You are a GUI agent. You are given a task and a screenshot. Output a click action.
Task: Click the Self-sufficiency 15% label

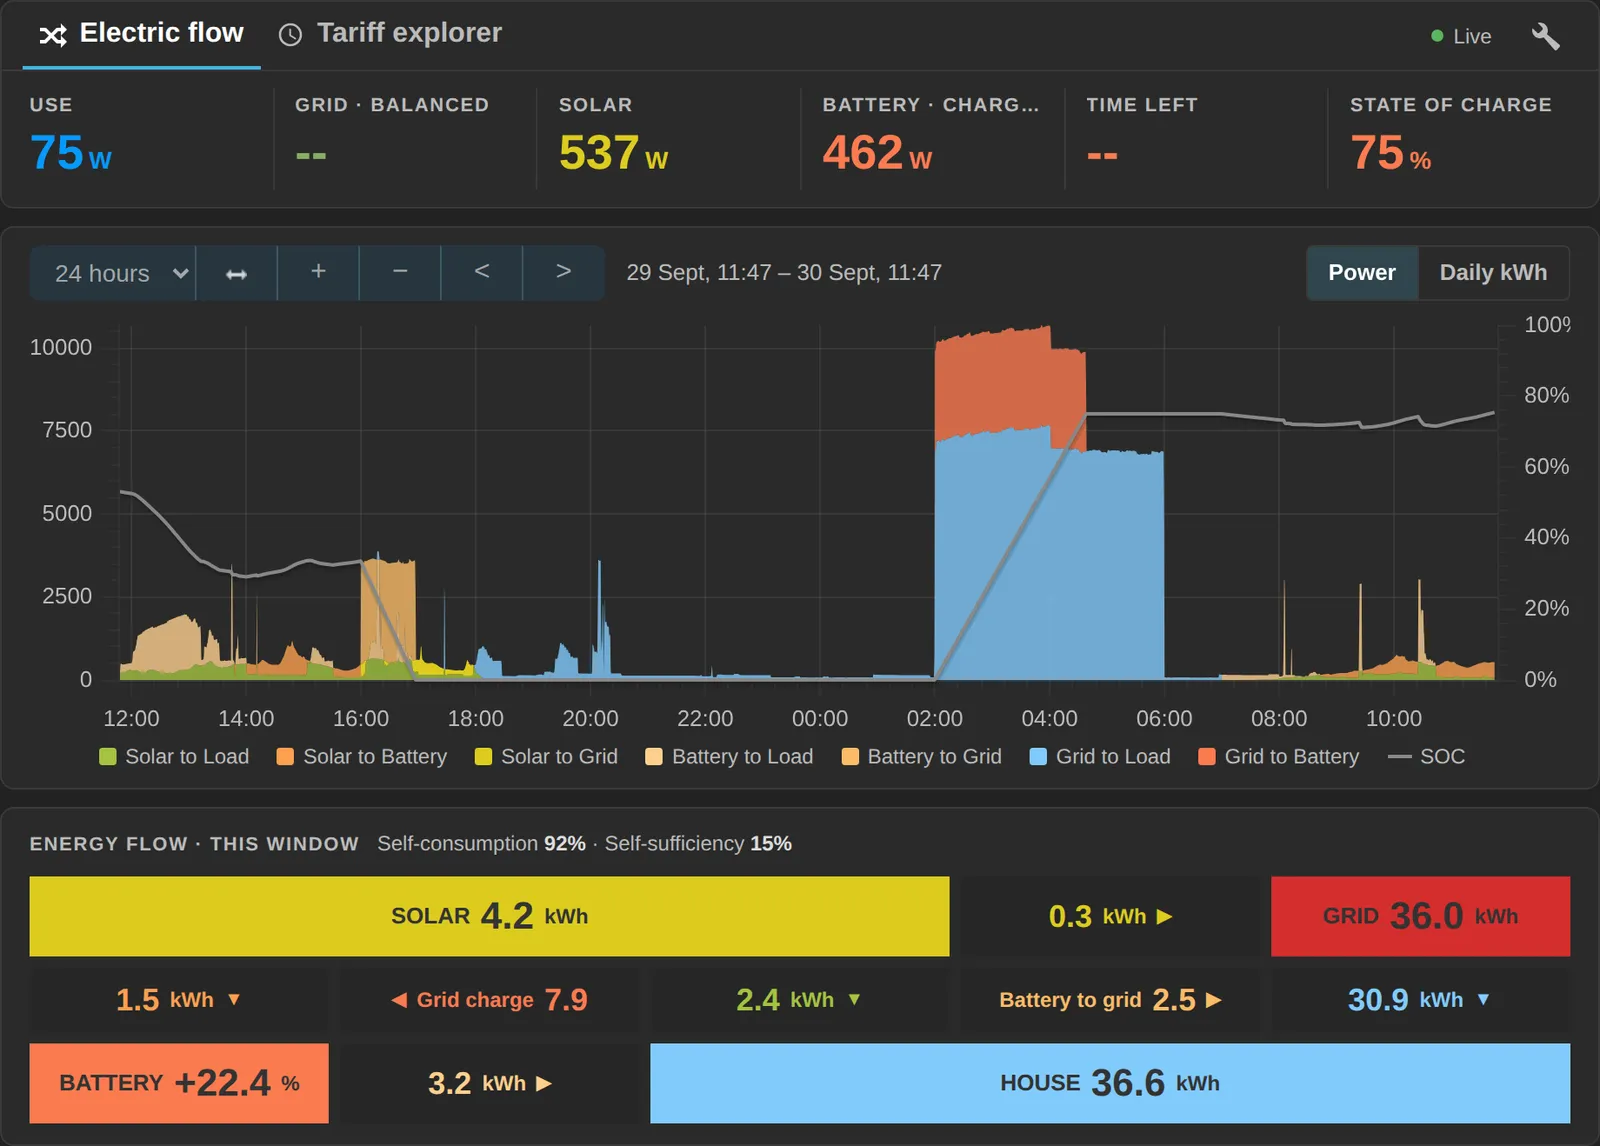(x=698, y=844)
